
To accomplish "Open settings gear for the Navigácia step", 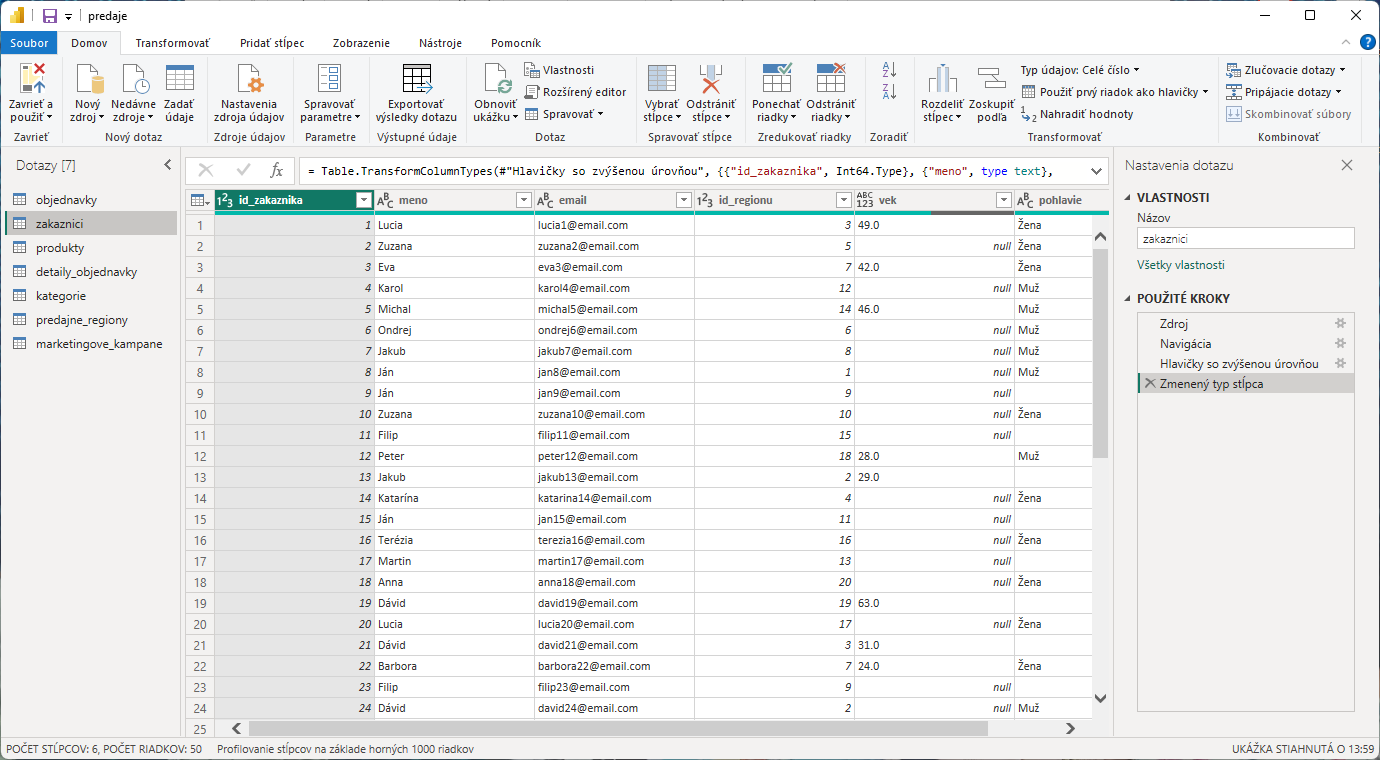I will [1341, 343].
